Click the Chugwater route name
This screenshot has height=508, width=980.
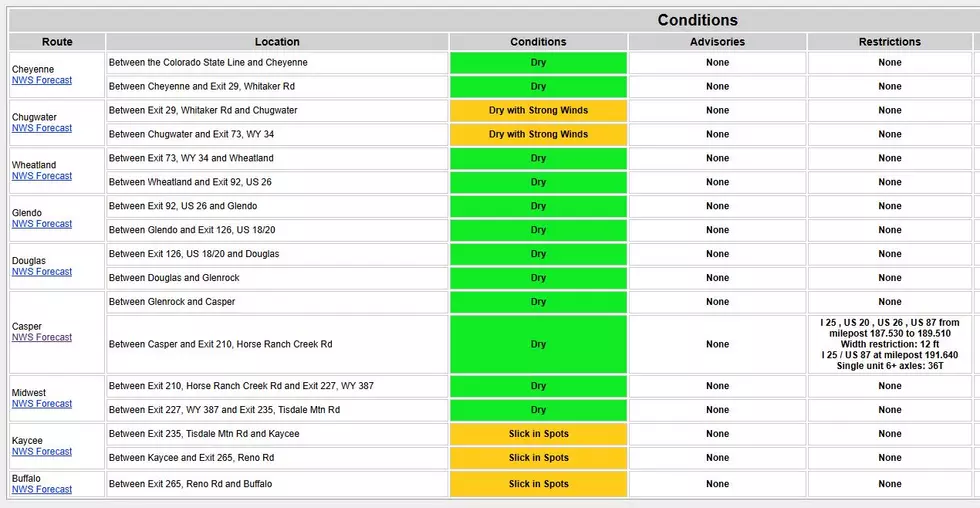34,117
